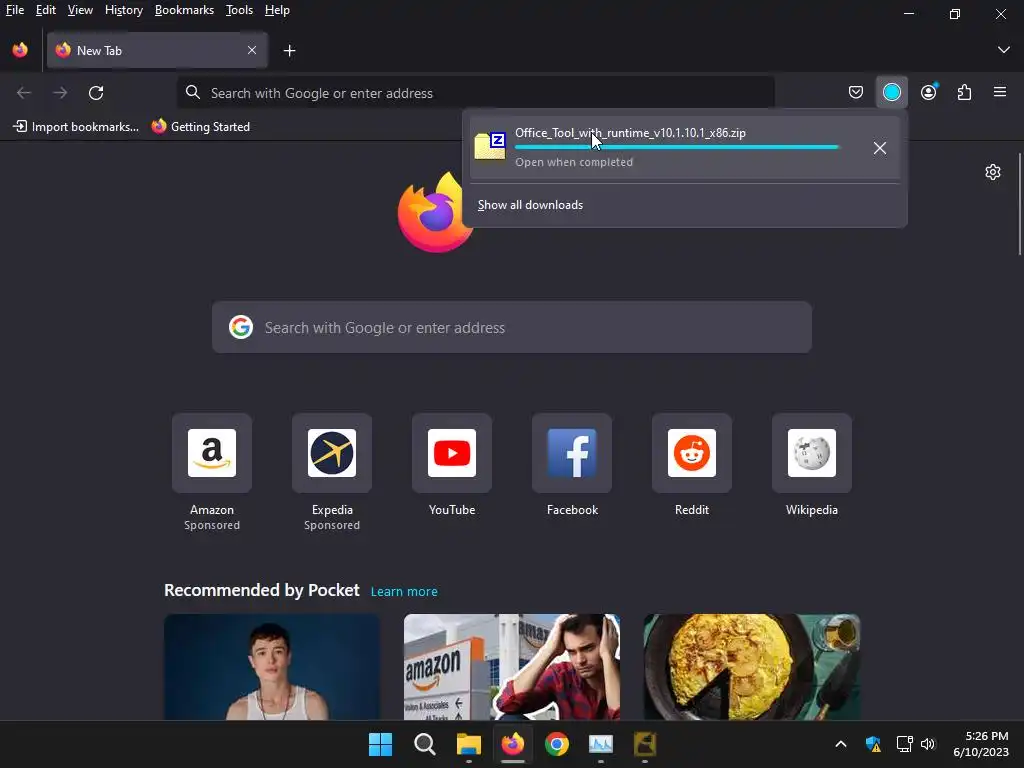Screen dimensions: 1024x768
Task: Show hidden system tray icons
Action: coord(840,744)
